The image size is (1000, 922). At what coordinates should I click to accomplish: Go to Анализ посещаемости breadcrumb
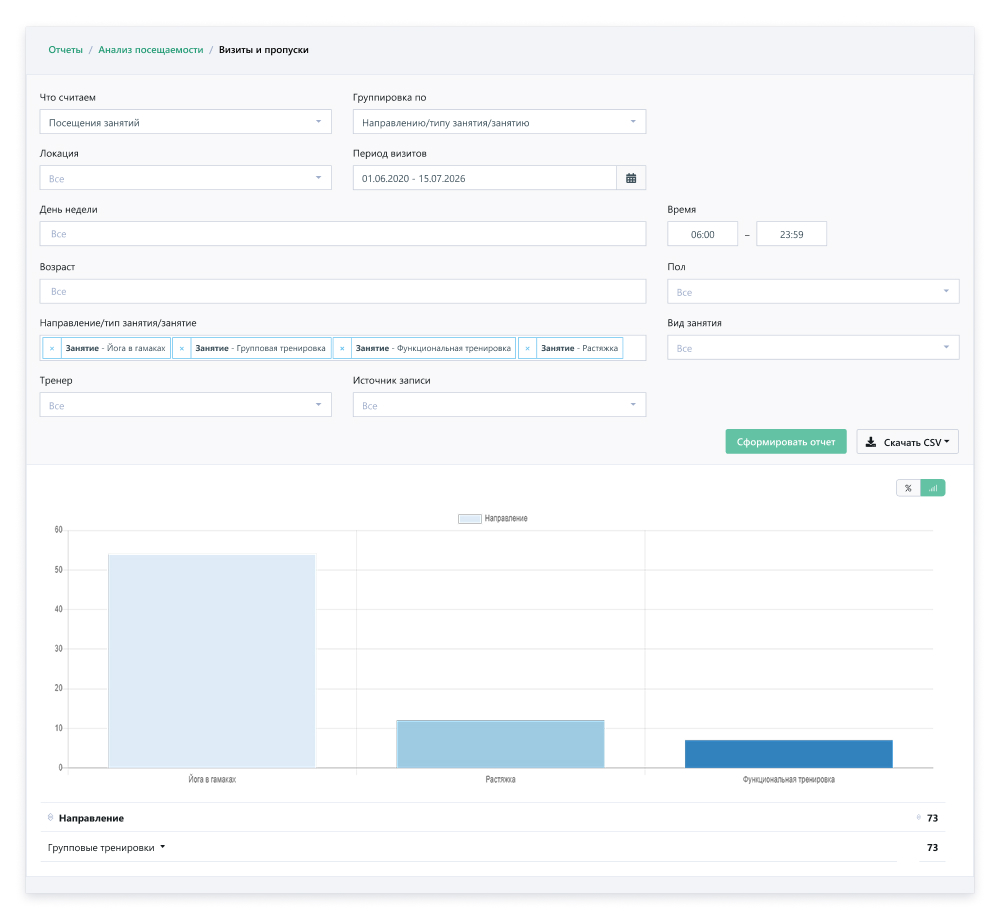pyautogui.click(x=151, y=50)
